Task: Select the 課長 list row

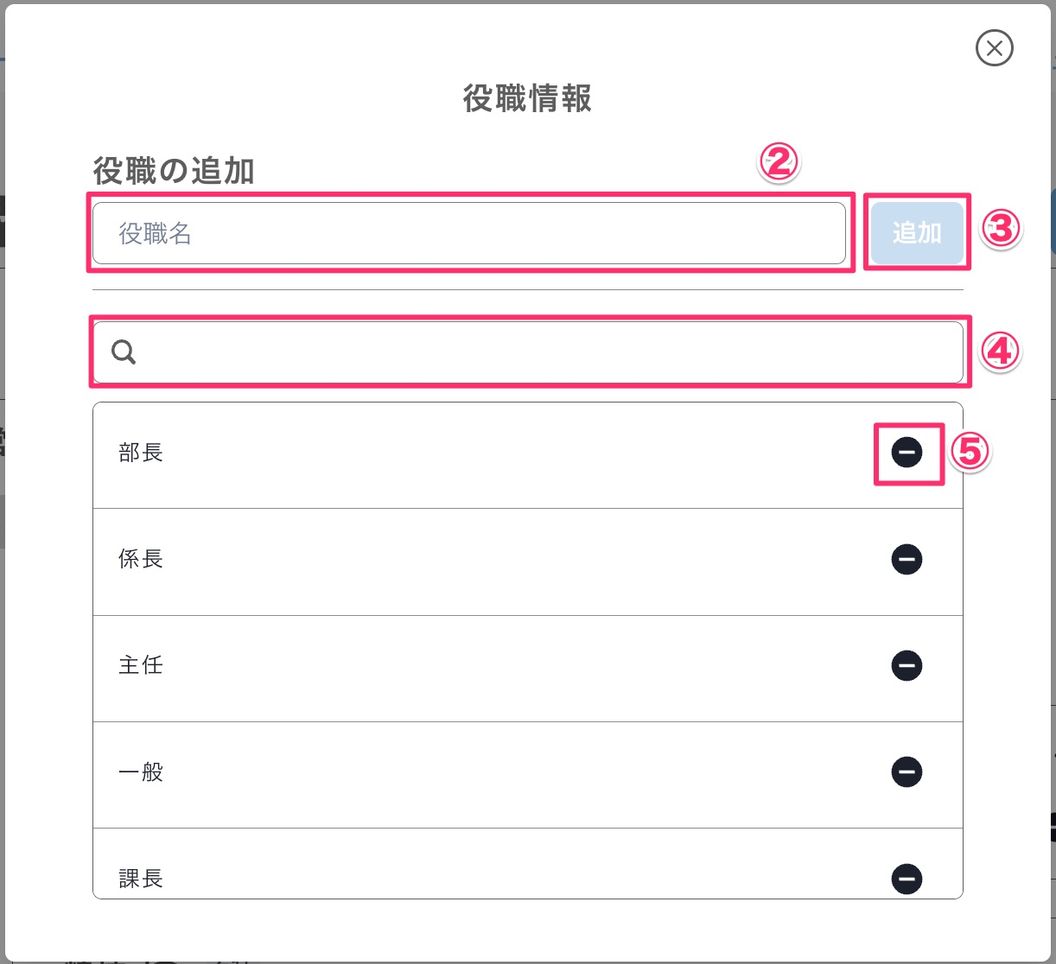Action: (x=528, y=864)
